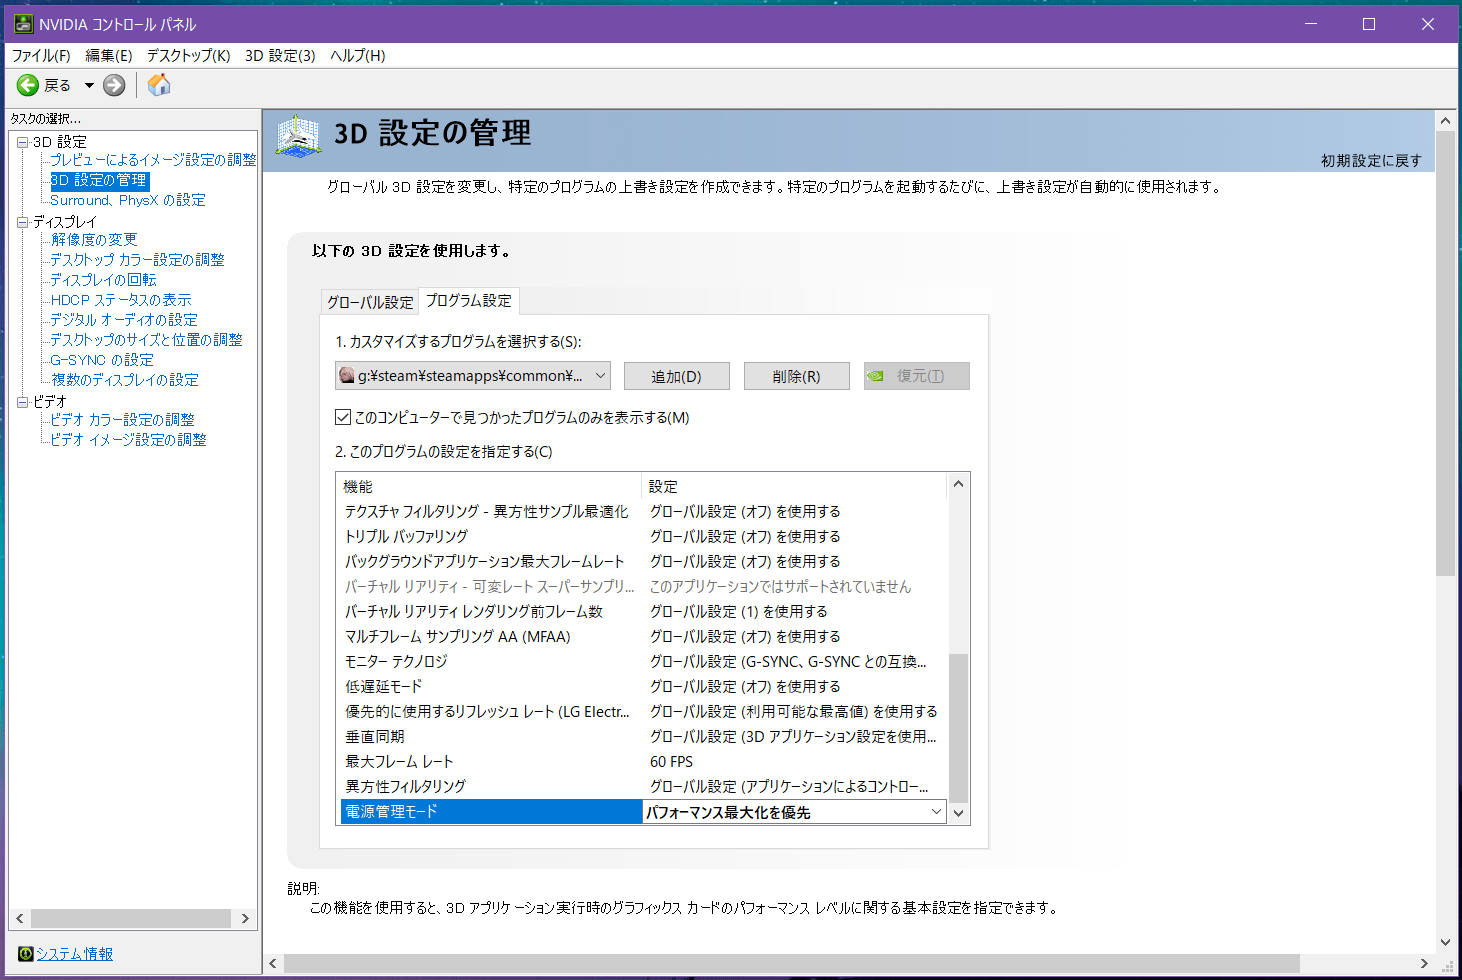This screenshot has height=980, width=1462.
Task: Select the 異方性フィルタリング row
Action: pos(644,787)
